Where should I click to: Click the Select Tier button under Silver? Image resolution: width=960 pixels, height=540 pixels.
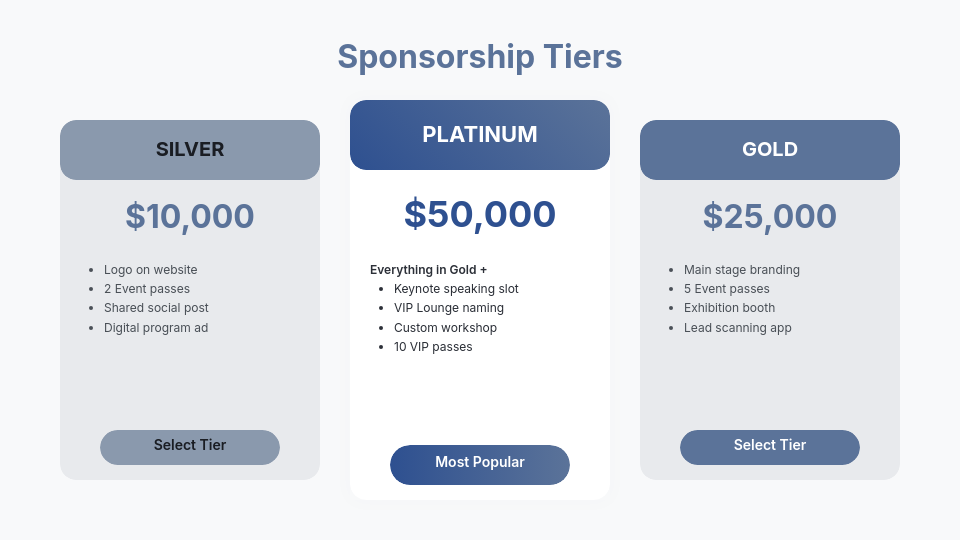pyautogui.click(x=190, y=447)
